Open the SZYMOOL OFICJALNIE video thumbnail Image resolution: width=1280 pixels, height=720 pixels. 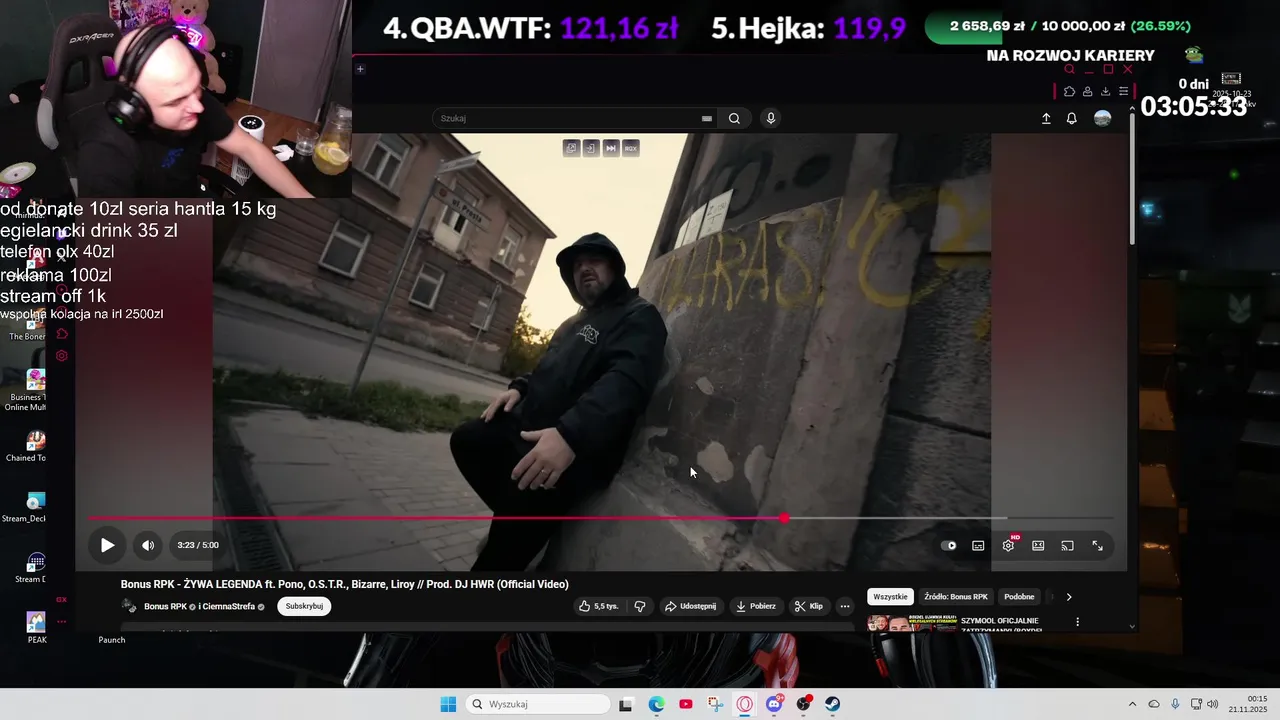click(x=912, y=624)
